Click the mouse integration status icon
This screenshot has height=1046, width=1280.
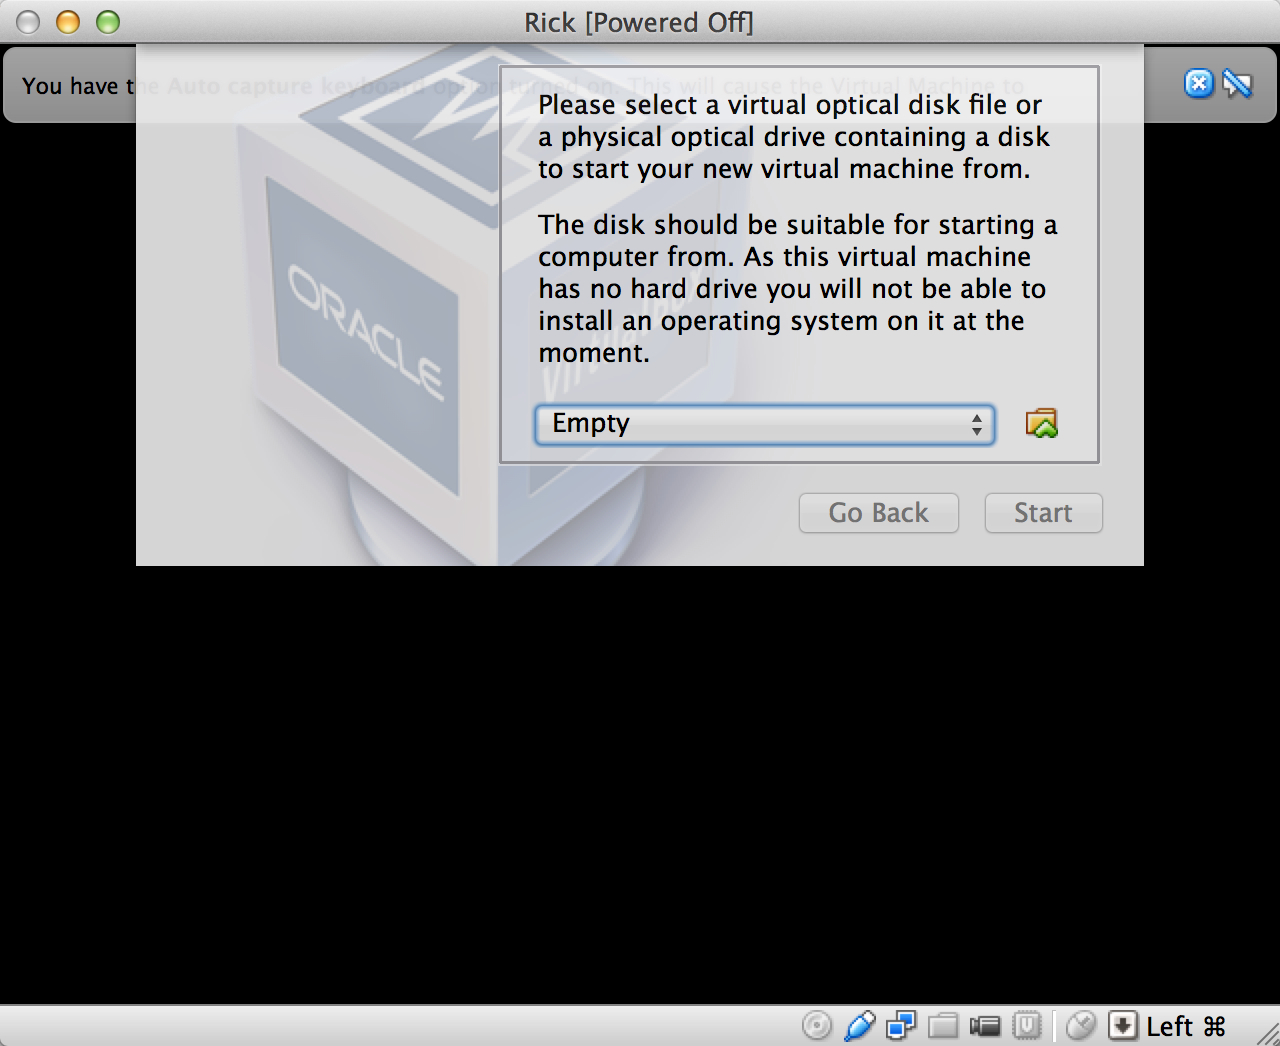point(1081,1026)
